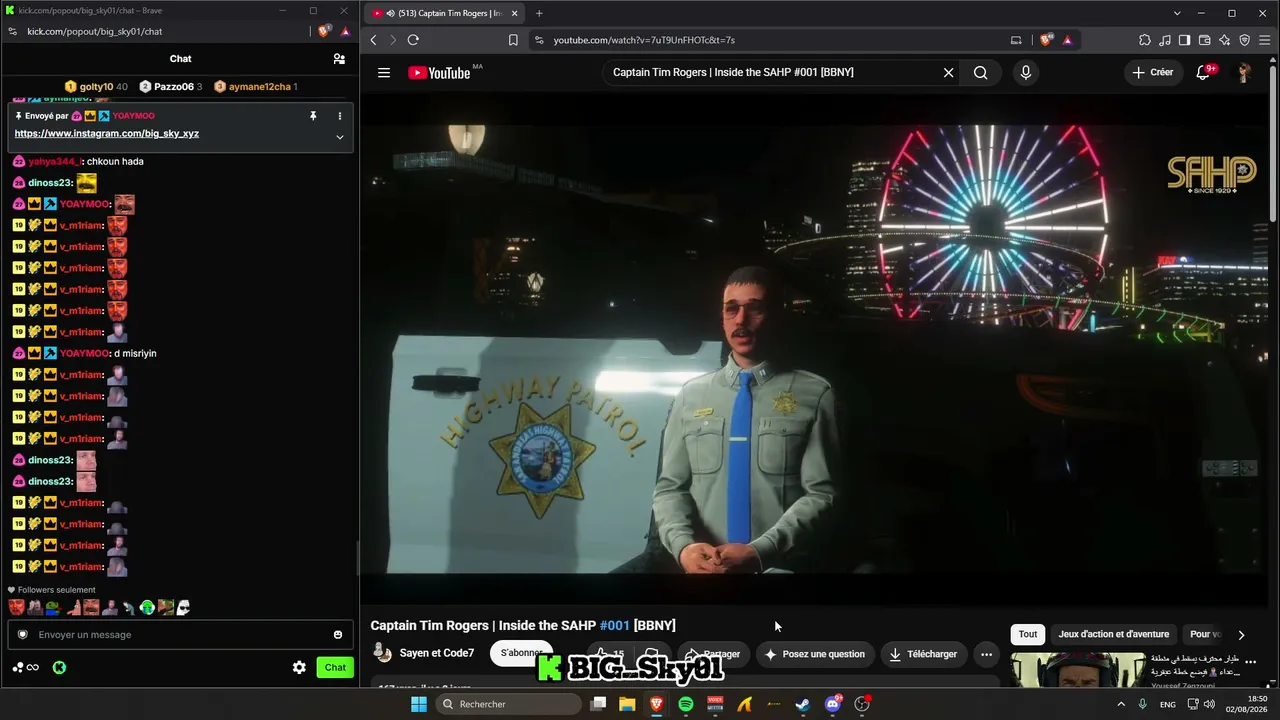
Task: Toggle the Brave sidebar panel
Action: [1185, 40]
